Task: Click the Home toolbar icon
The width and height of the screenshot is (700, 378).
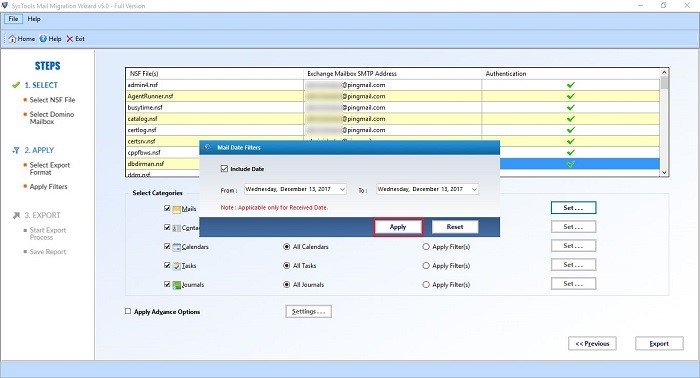Action: click(x=12, y=39)
